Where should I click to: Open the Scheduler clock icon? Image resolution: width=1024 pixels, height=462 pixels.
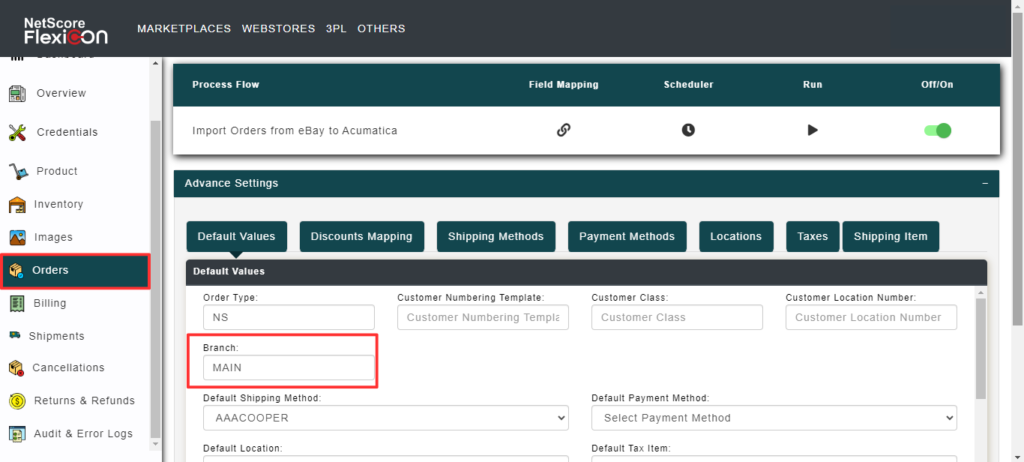[688, 130]
